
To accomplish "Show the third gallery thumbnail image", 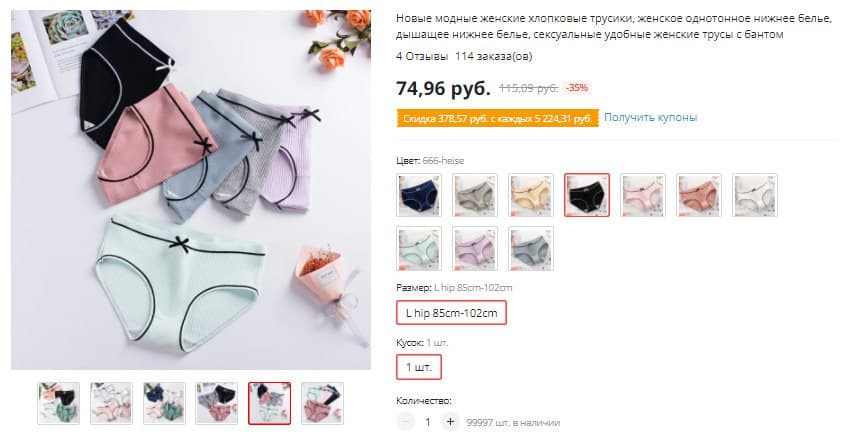I will 164,403.
